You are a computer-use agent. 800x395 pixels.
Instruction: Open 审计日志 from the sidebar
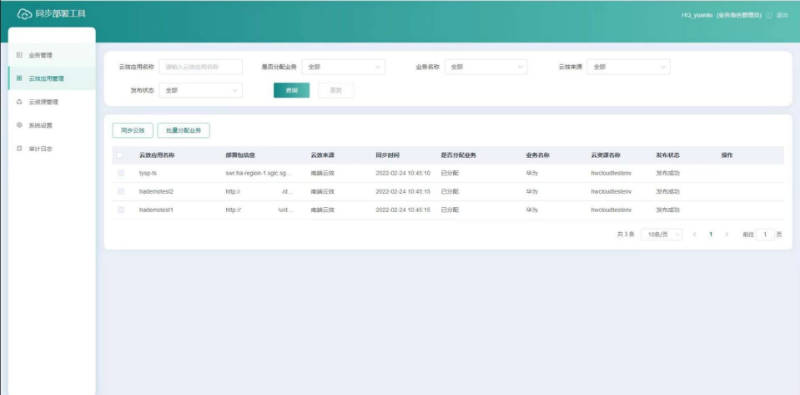(x=52, y=149)
